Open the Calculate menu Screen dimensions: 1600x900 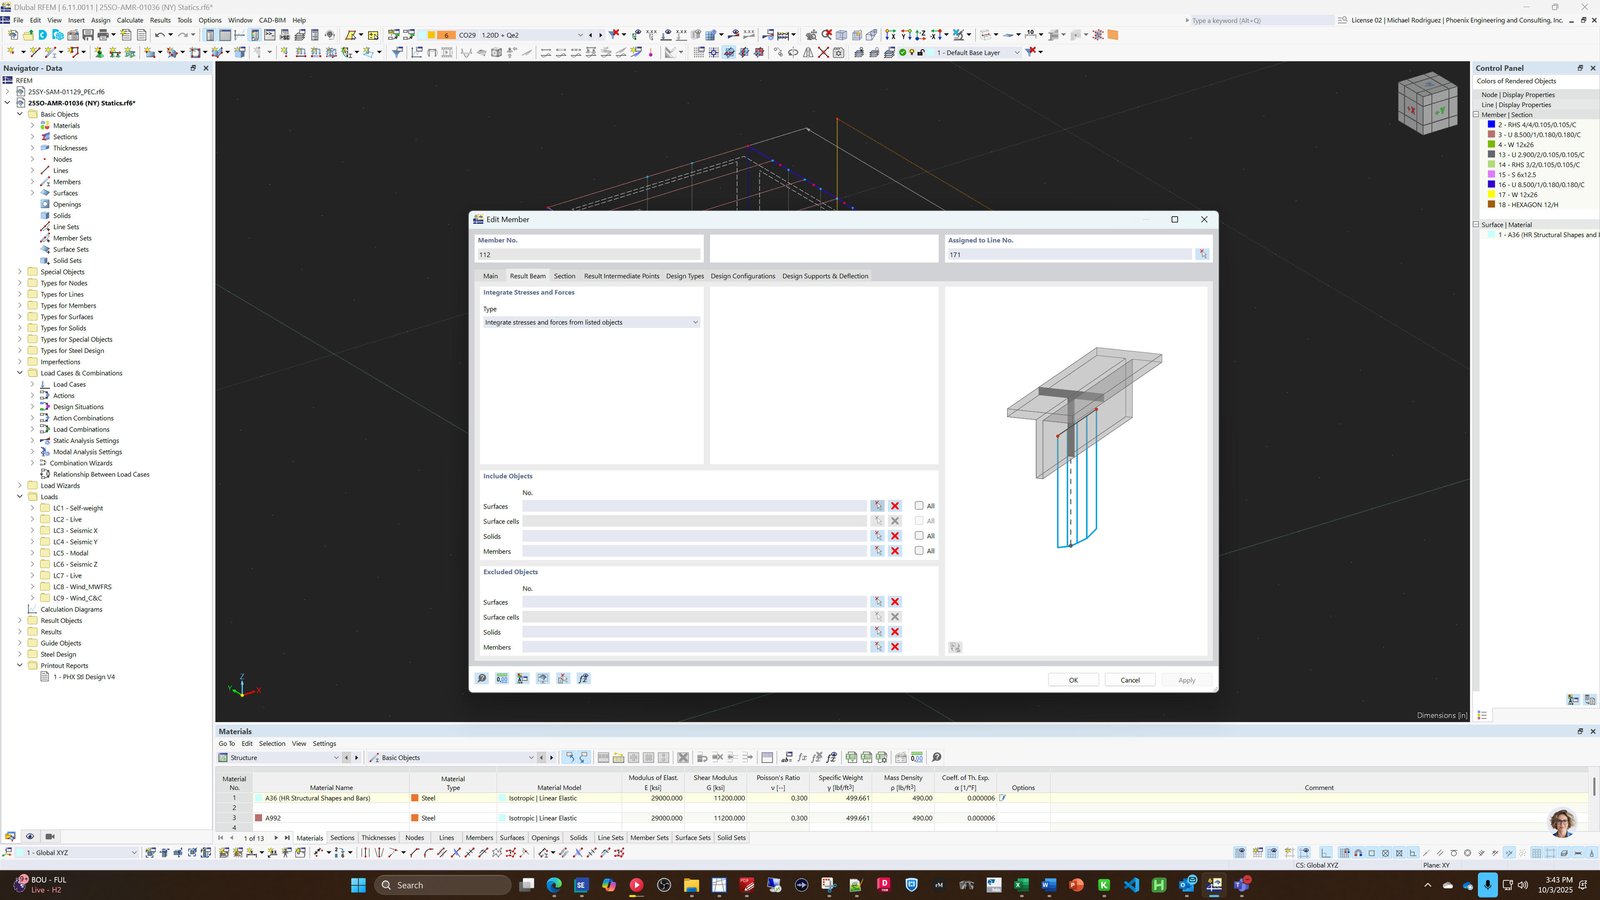(x=130, y=20)
